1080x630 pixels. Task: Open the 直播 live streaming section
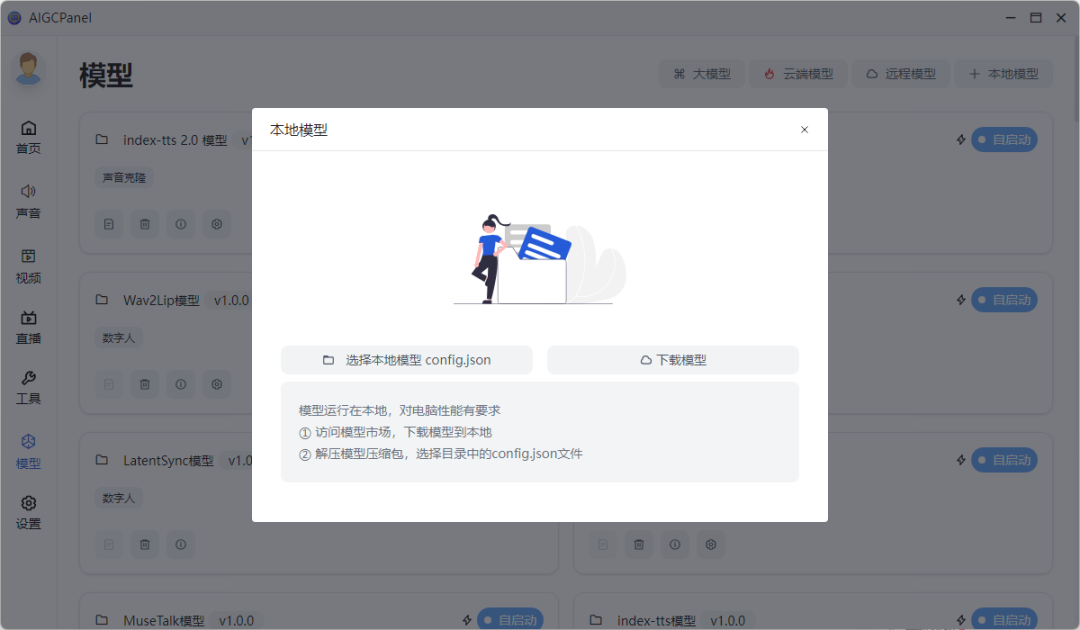28,327
